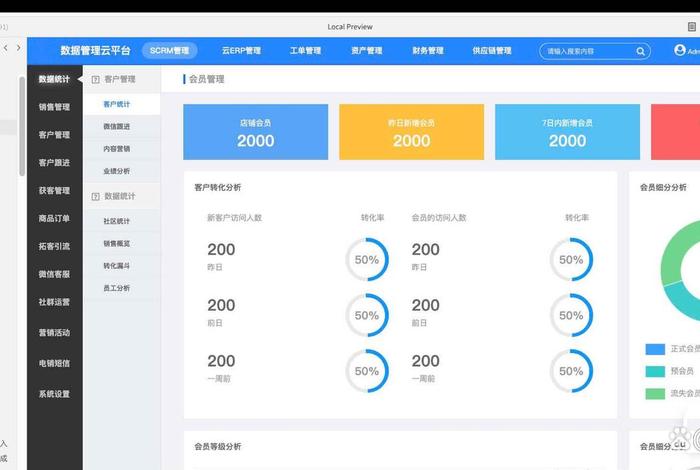Click the search magnifier icon
The height and width of the screenshot is (470, 700).
pyautogui.click(x=640, y=51)
